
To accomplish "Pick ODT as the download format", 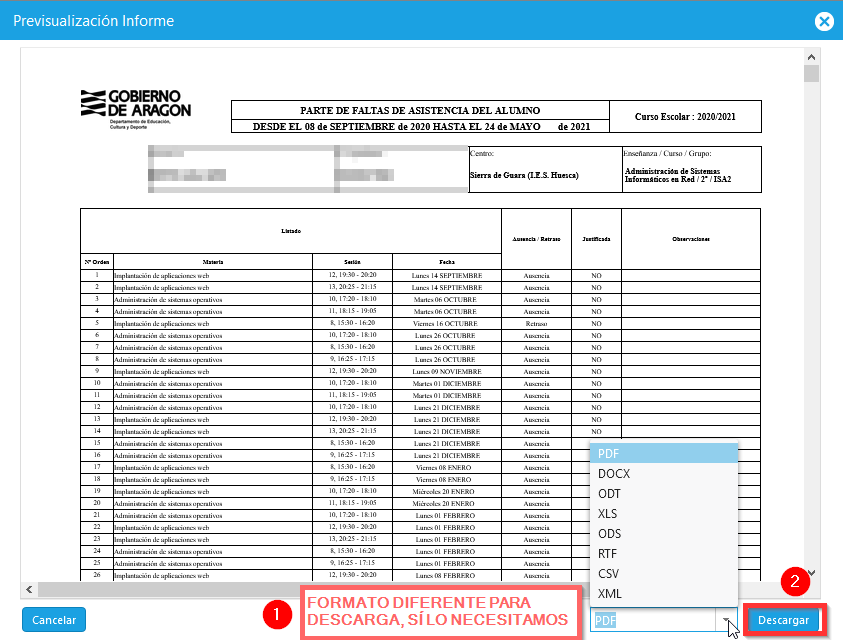I will point(663,493).
